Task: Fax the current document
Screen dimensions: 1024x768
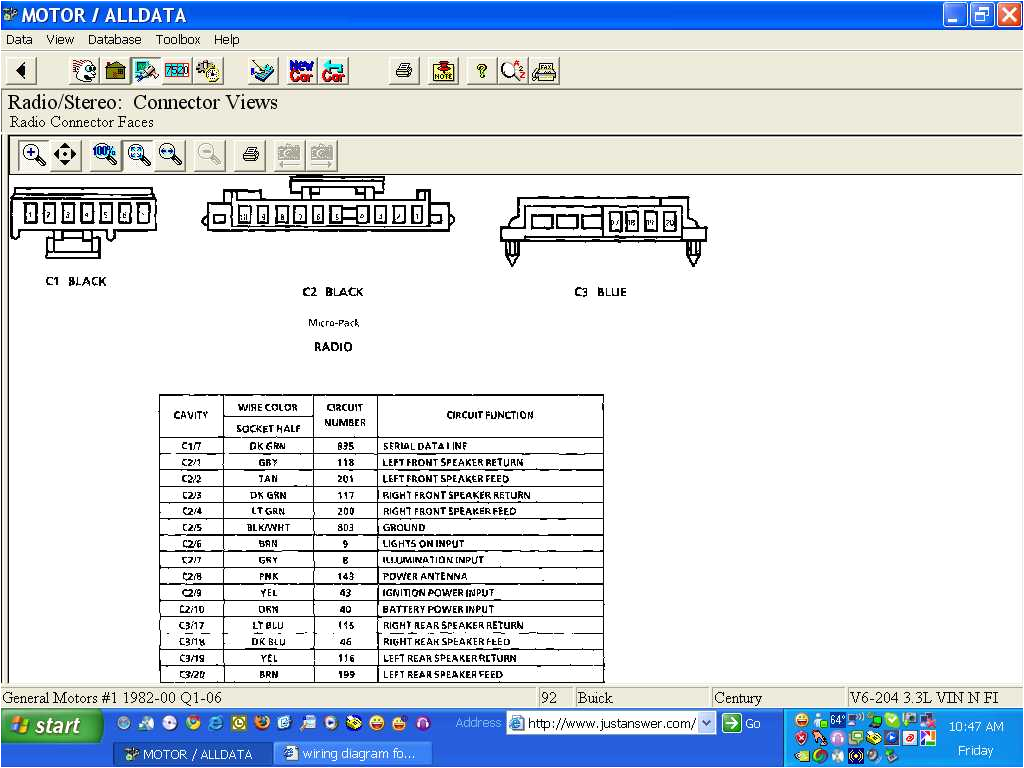Action: coord(545,70)
